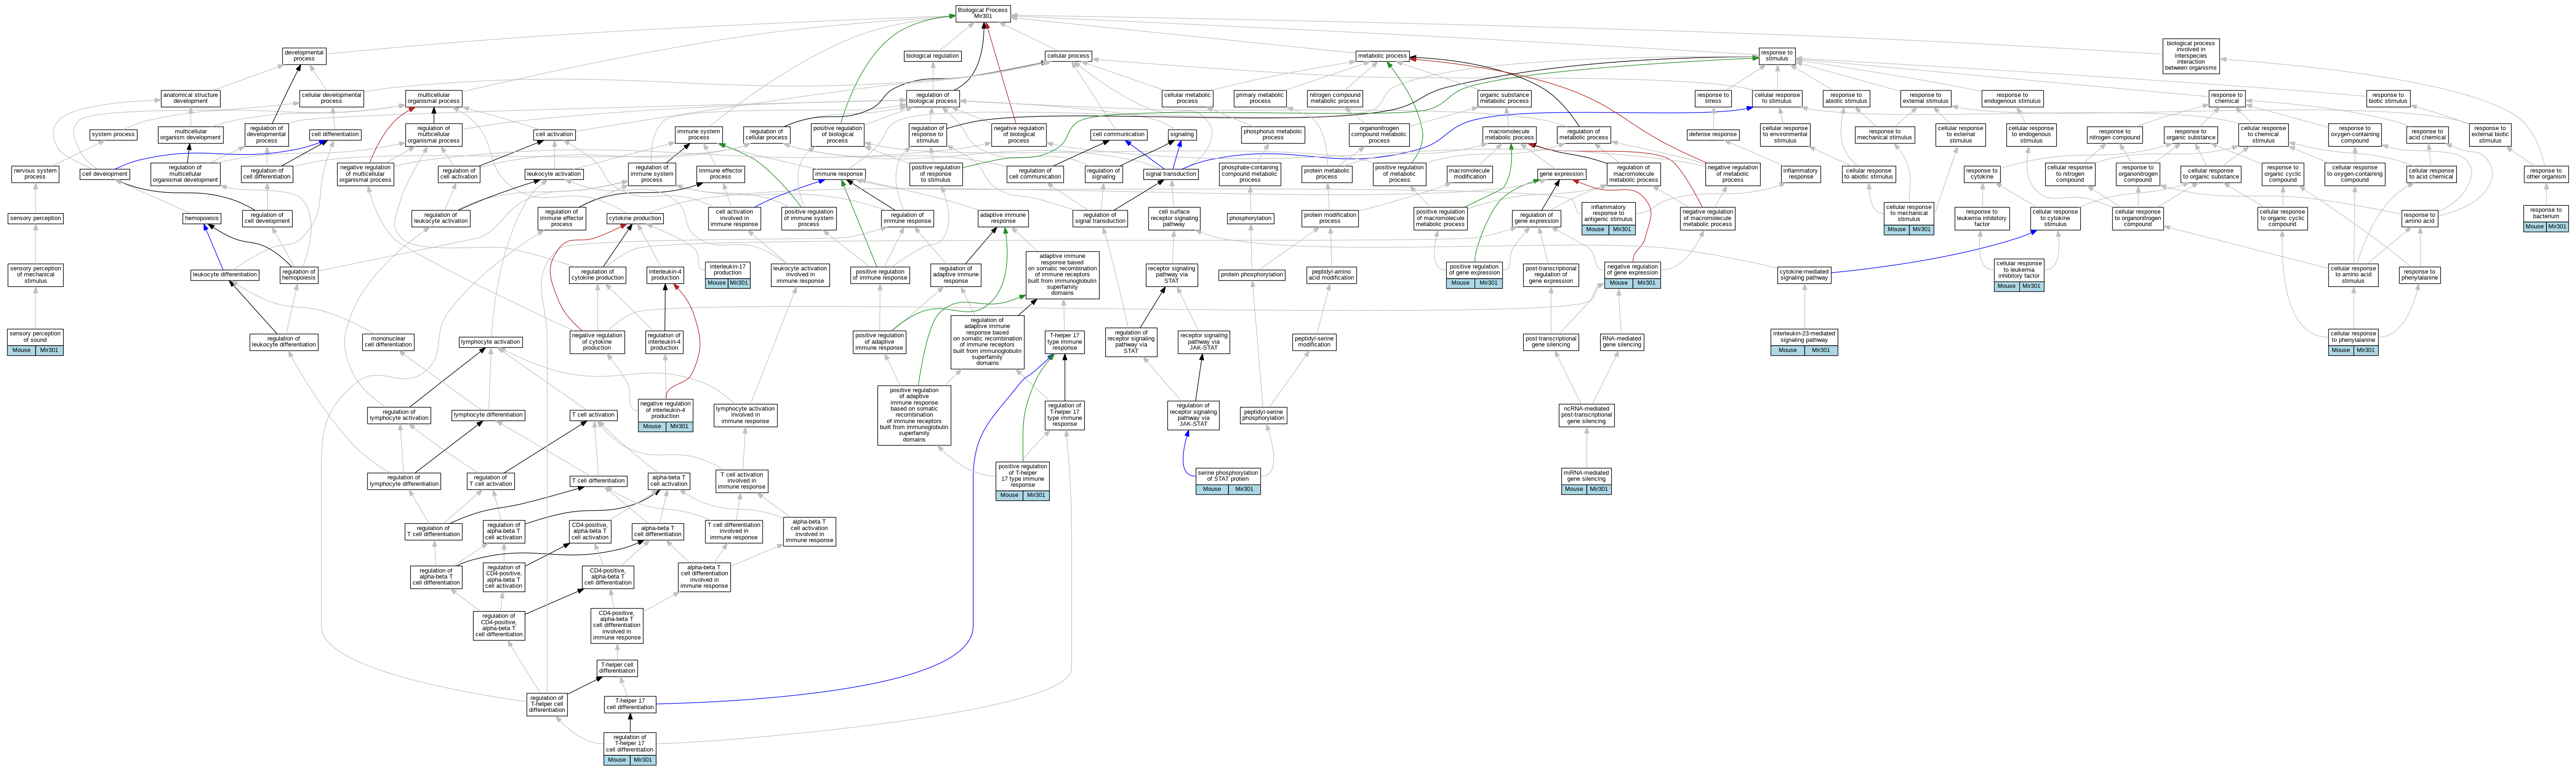Select the 'system process' node

[x=113, y=134]
